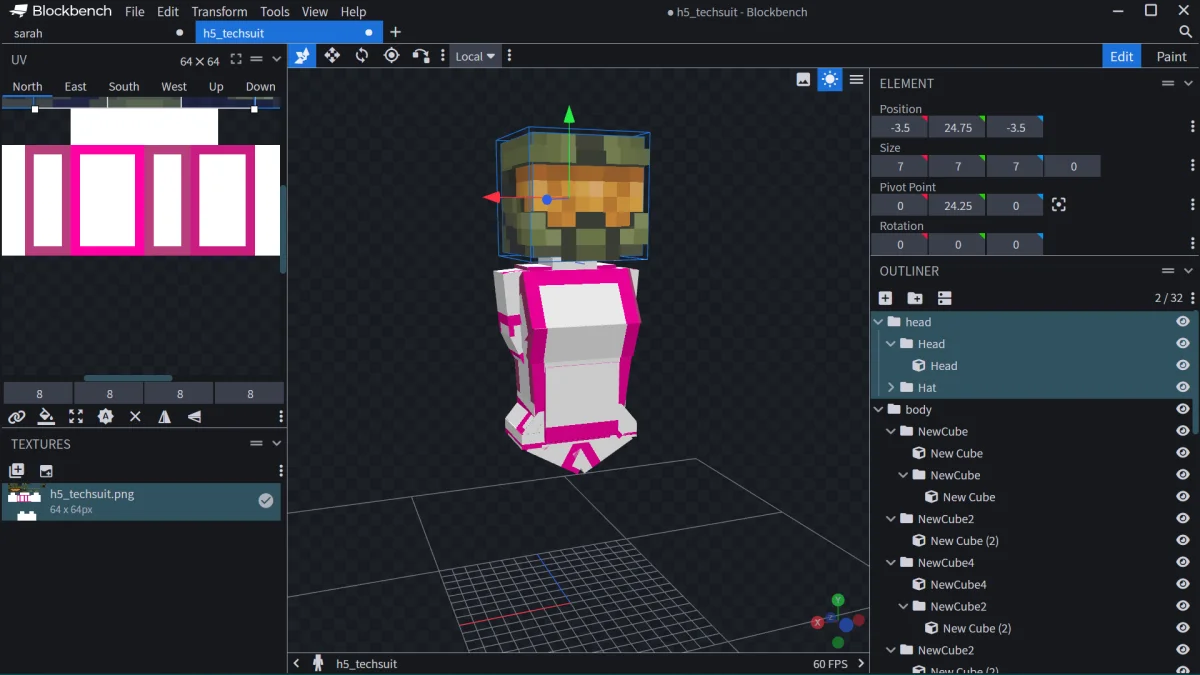Toggle visibility of the Hat group
The image size is (1200, 675).
point(1183,388)
